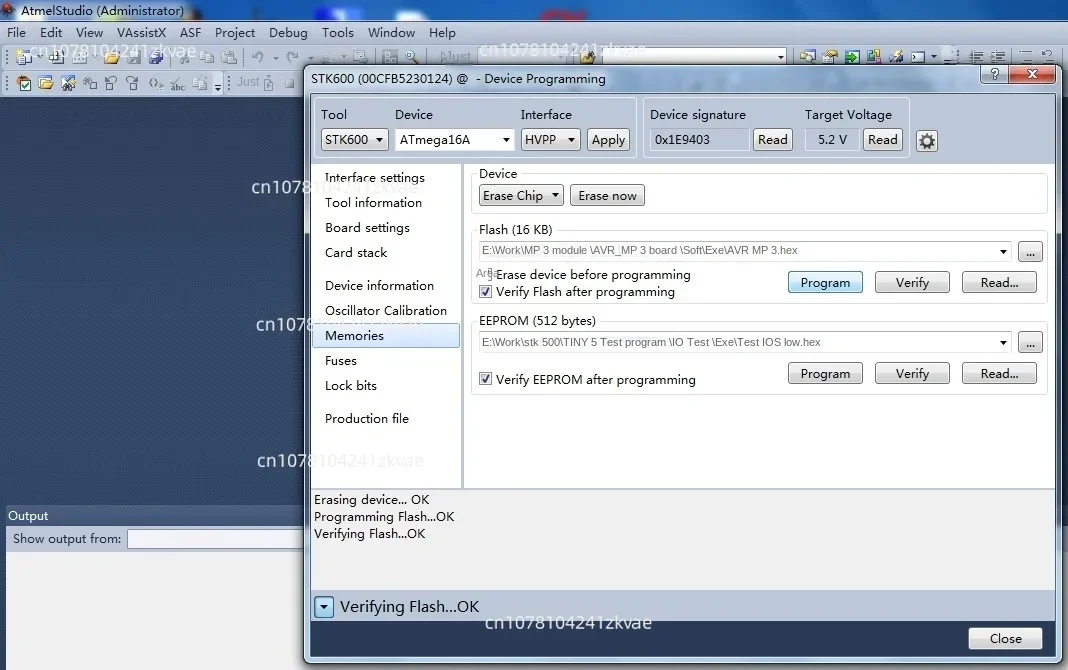Click the Flash Program button
The height and width of the screenshot is (670, 1068).
click(x=825, y=283)
